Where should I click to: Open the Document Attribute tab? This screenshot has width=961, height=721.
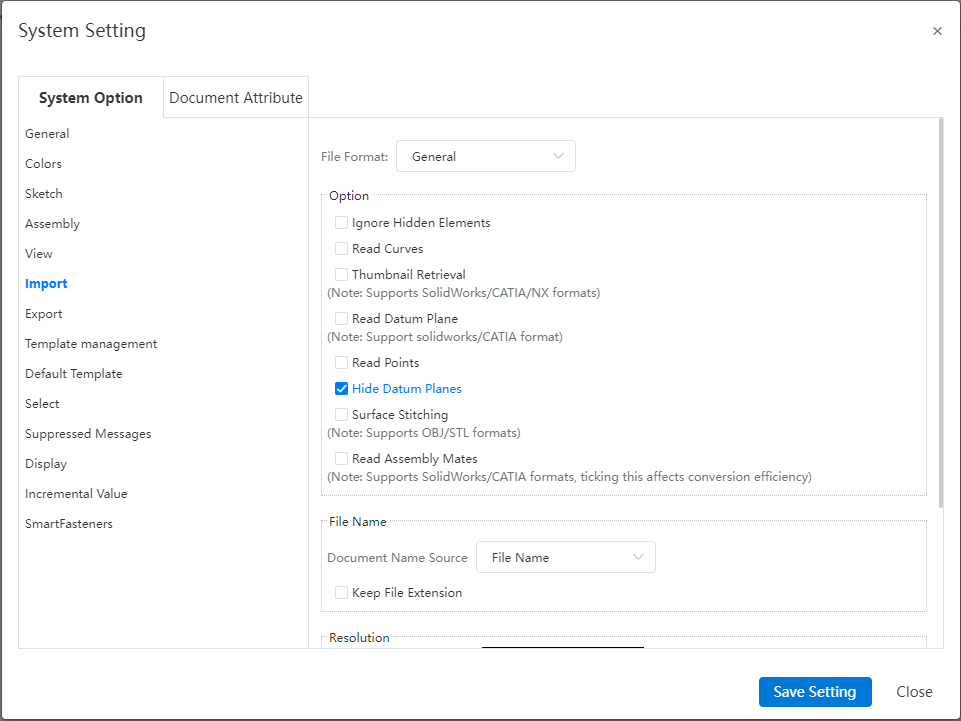(x=236, y=97)
